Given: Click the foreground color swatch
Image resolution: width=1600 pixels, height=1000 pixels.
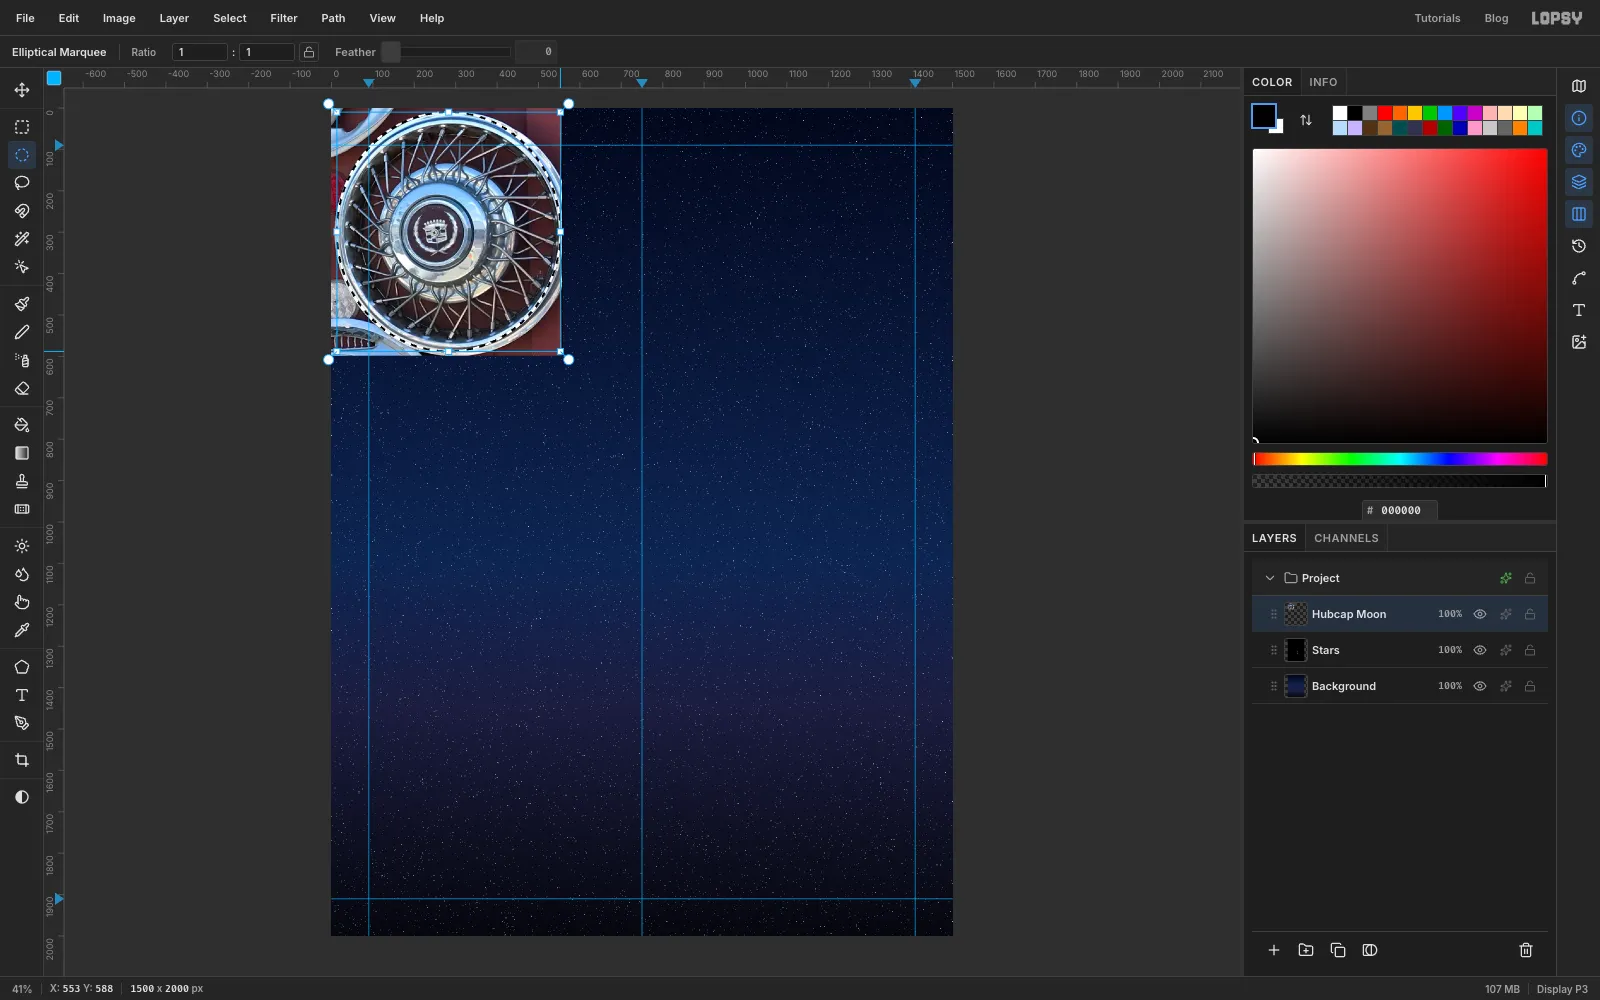Looking at the screenshot, I should tap(1264, 116).
